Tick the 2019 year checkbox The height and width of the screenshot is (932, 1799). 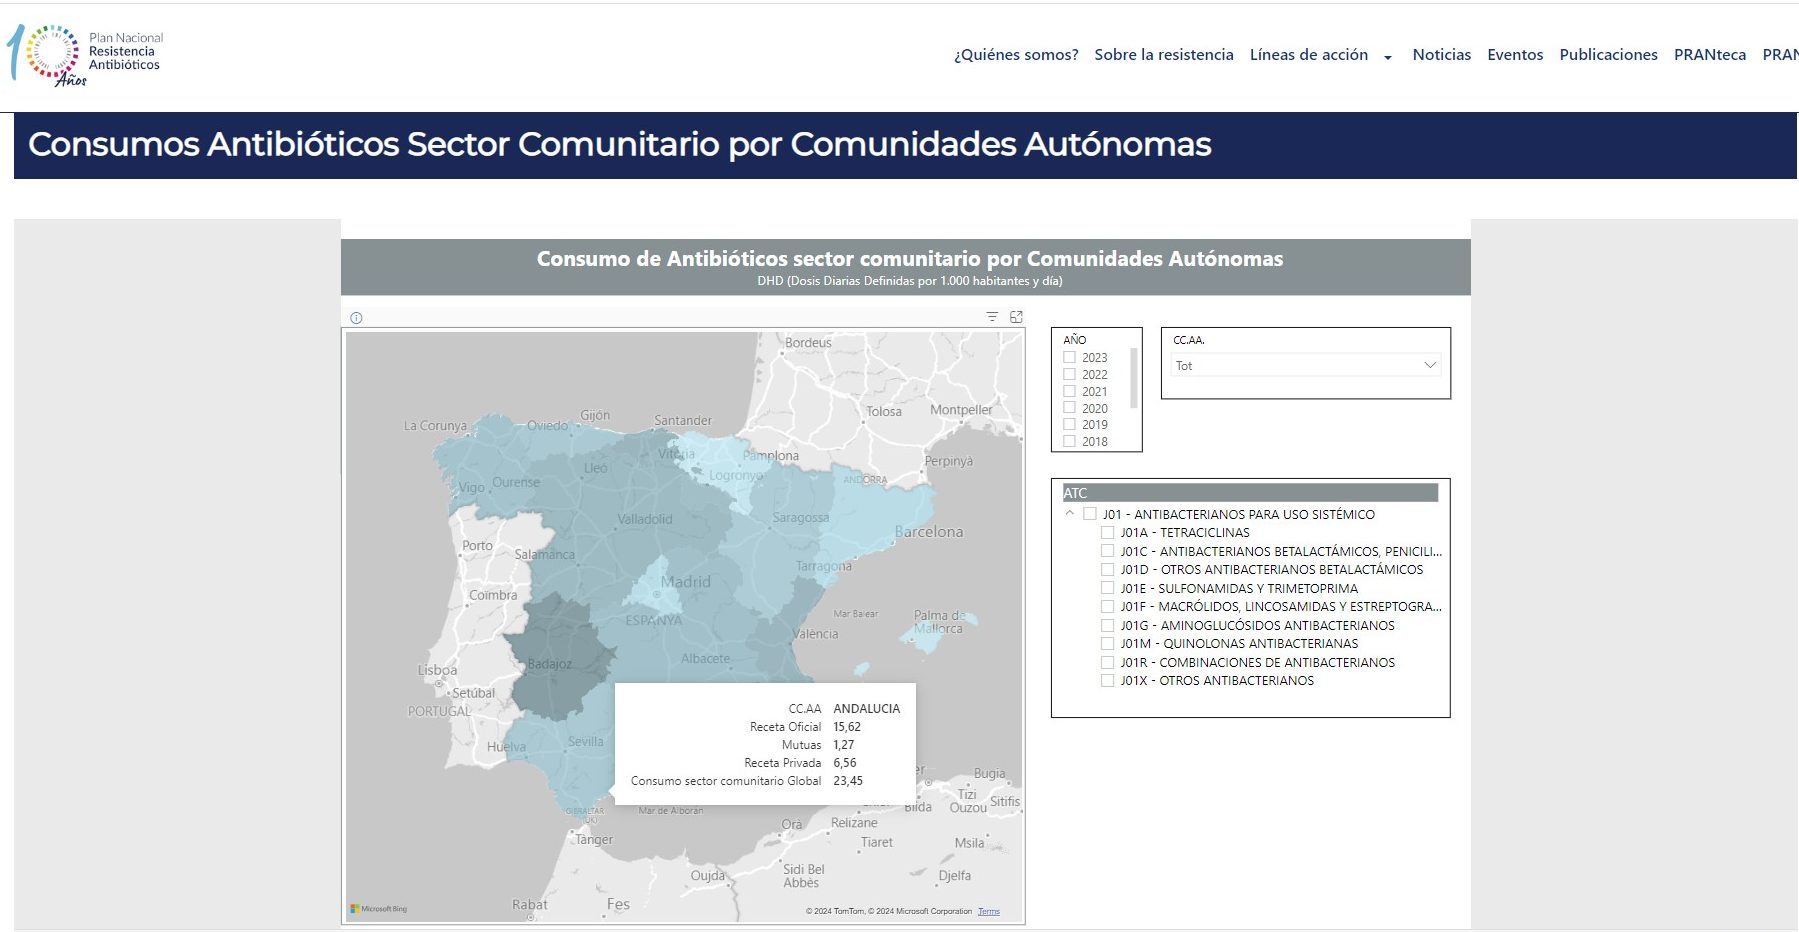click(x=1069, y=424)
